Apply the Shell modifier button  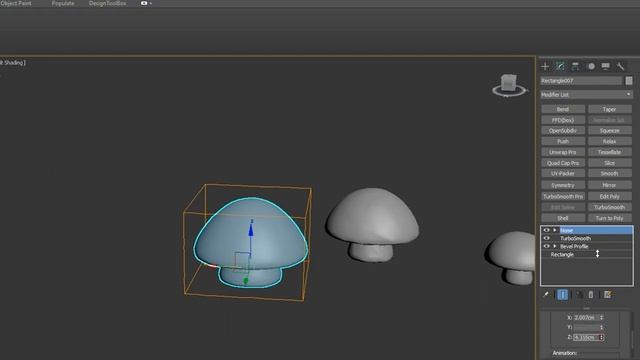tap(563, 218)
